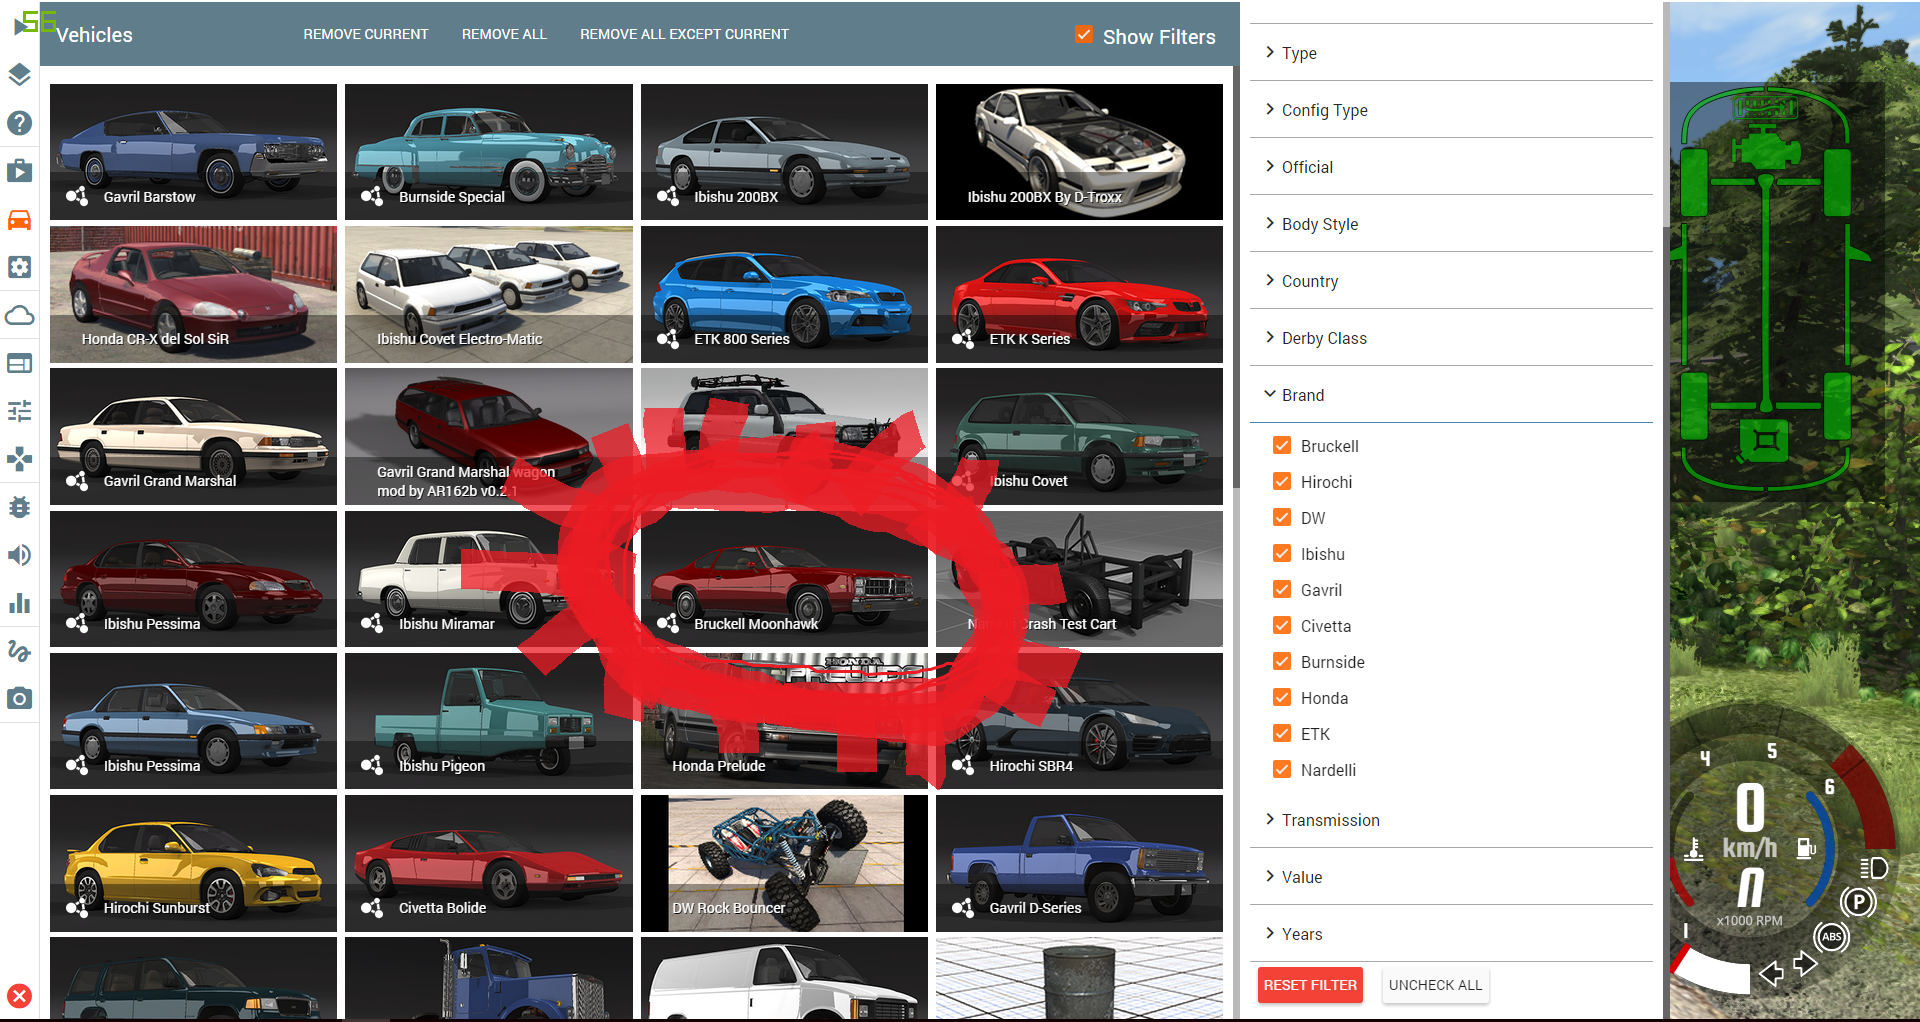The height and width of the screenshot is (1022, 1920).
Task: Select the orange car vehicles icon
Action: point(19,219)
